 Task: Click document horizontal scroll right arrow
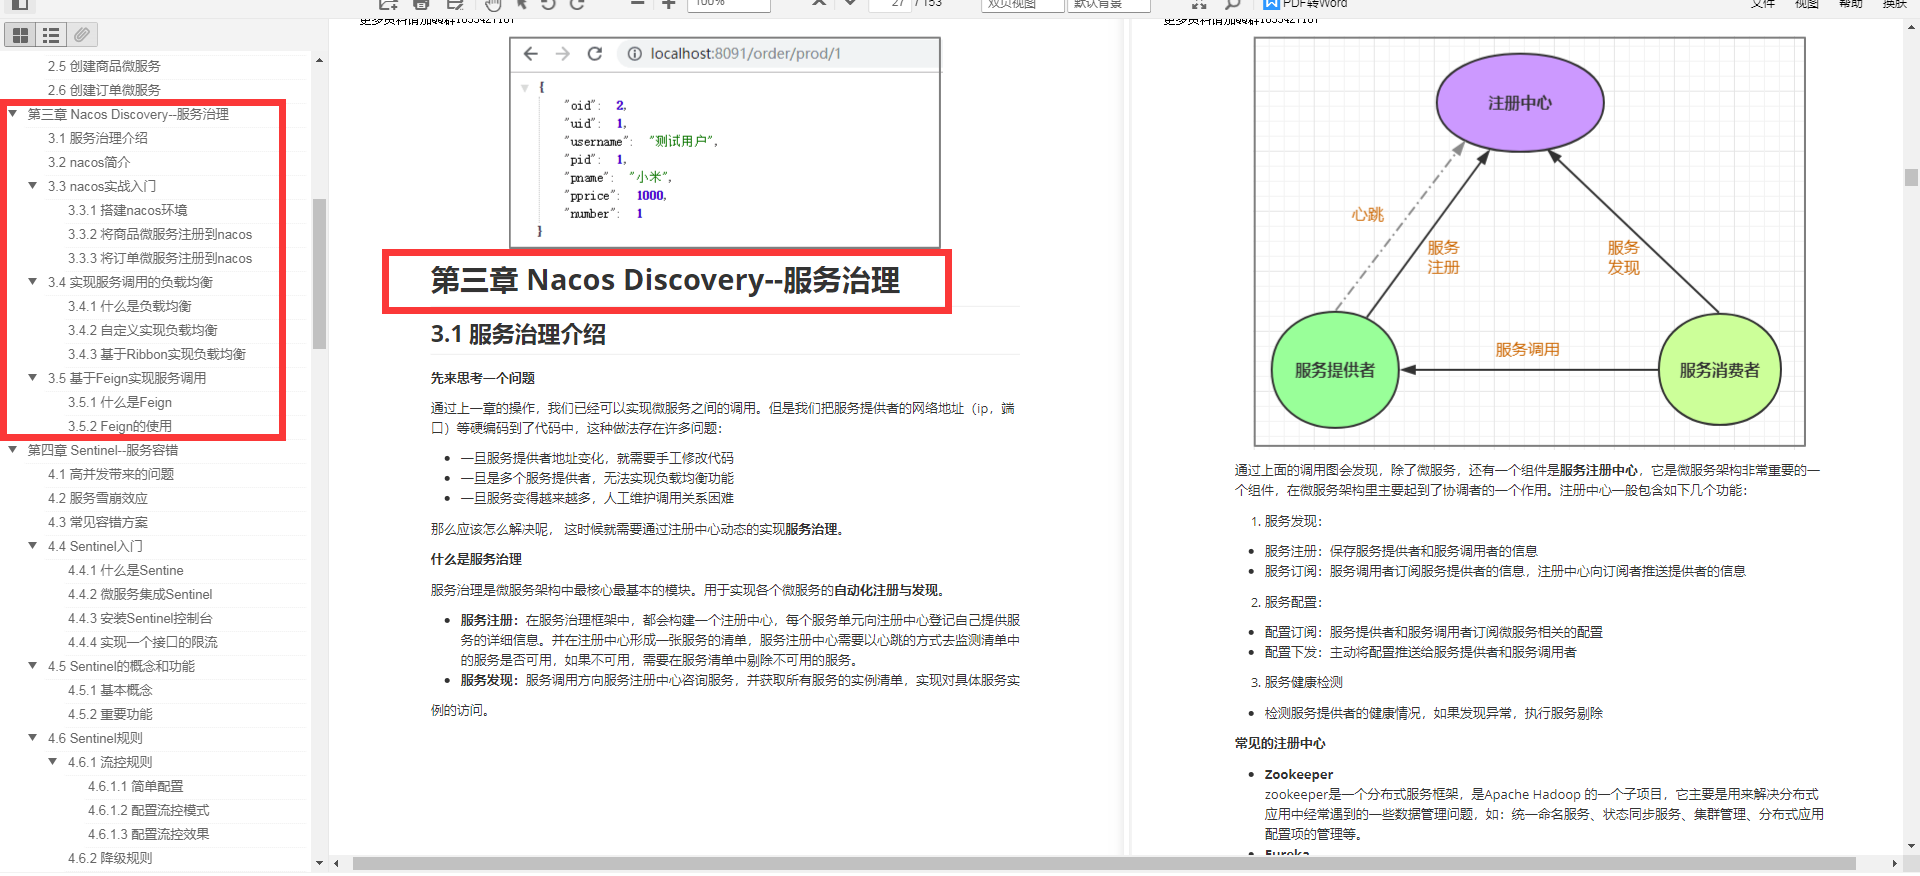[1894, 863]
